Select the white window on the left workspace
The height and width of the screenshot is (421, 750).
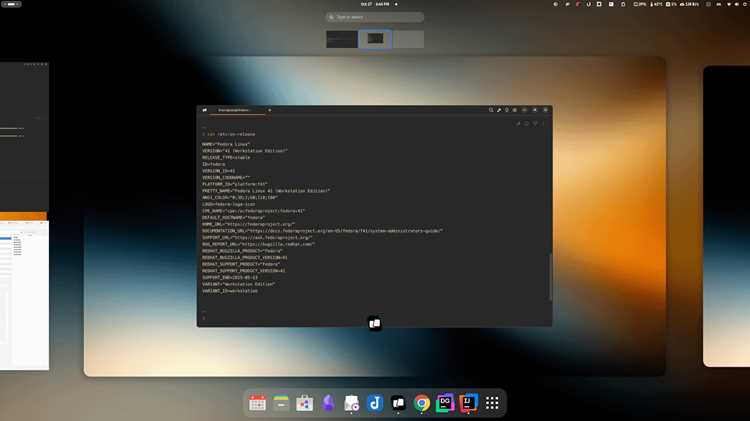(24, 295)
